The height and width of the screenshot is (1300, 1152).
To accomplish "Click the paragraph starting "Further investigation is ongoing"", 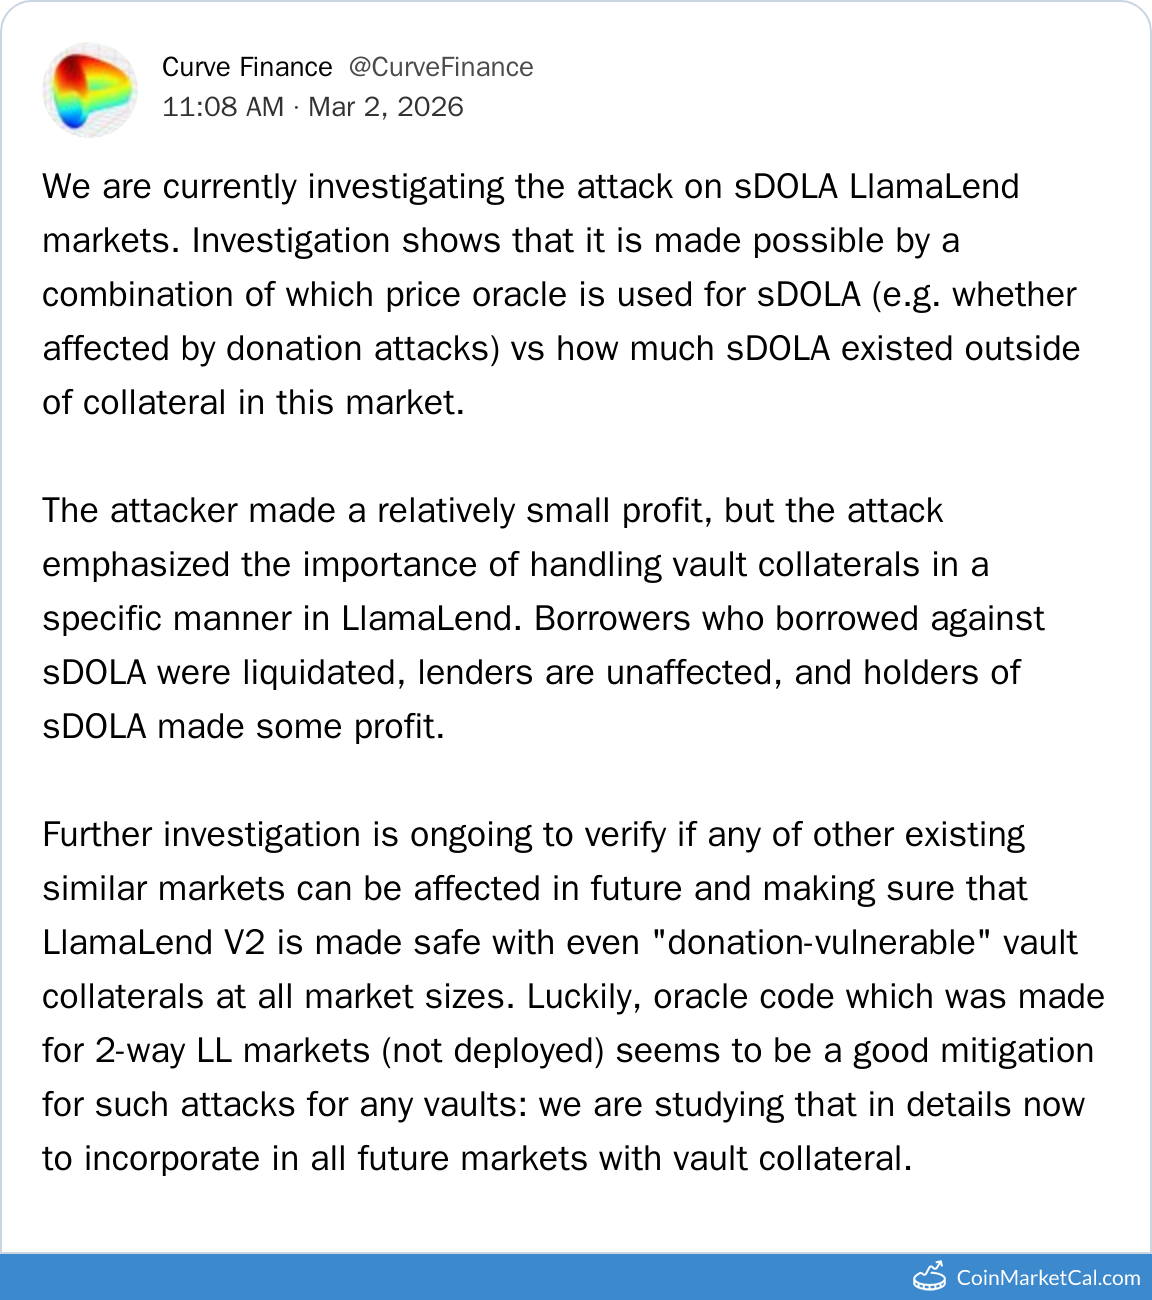I will click(x=572, y=996).
